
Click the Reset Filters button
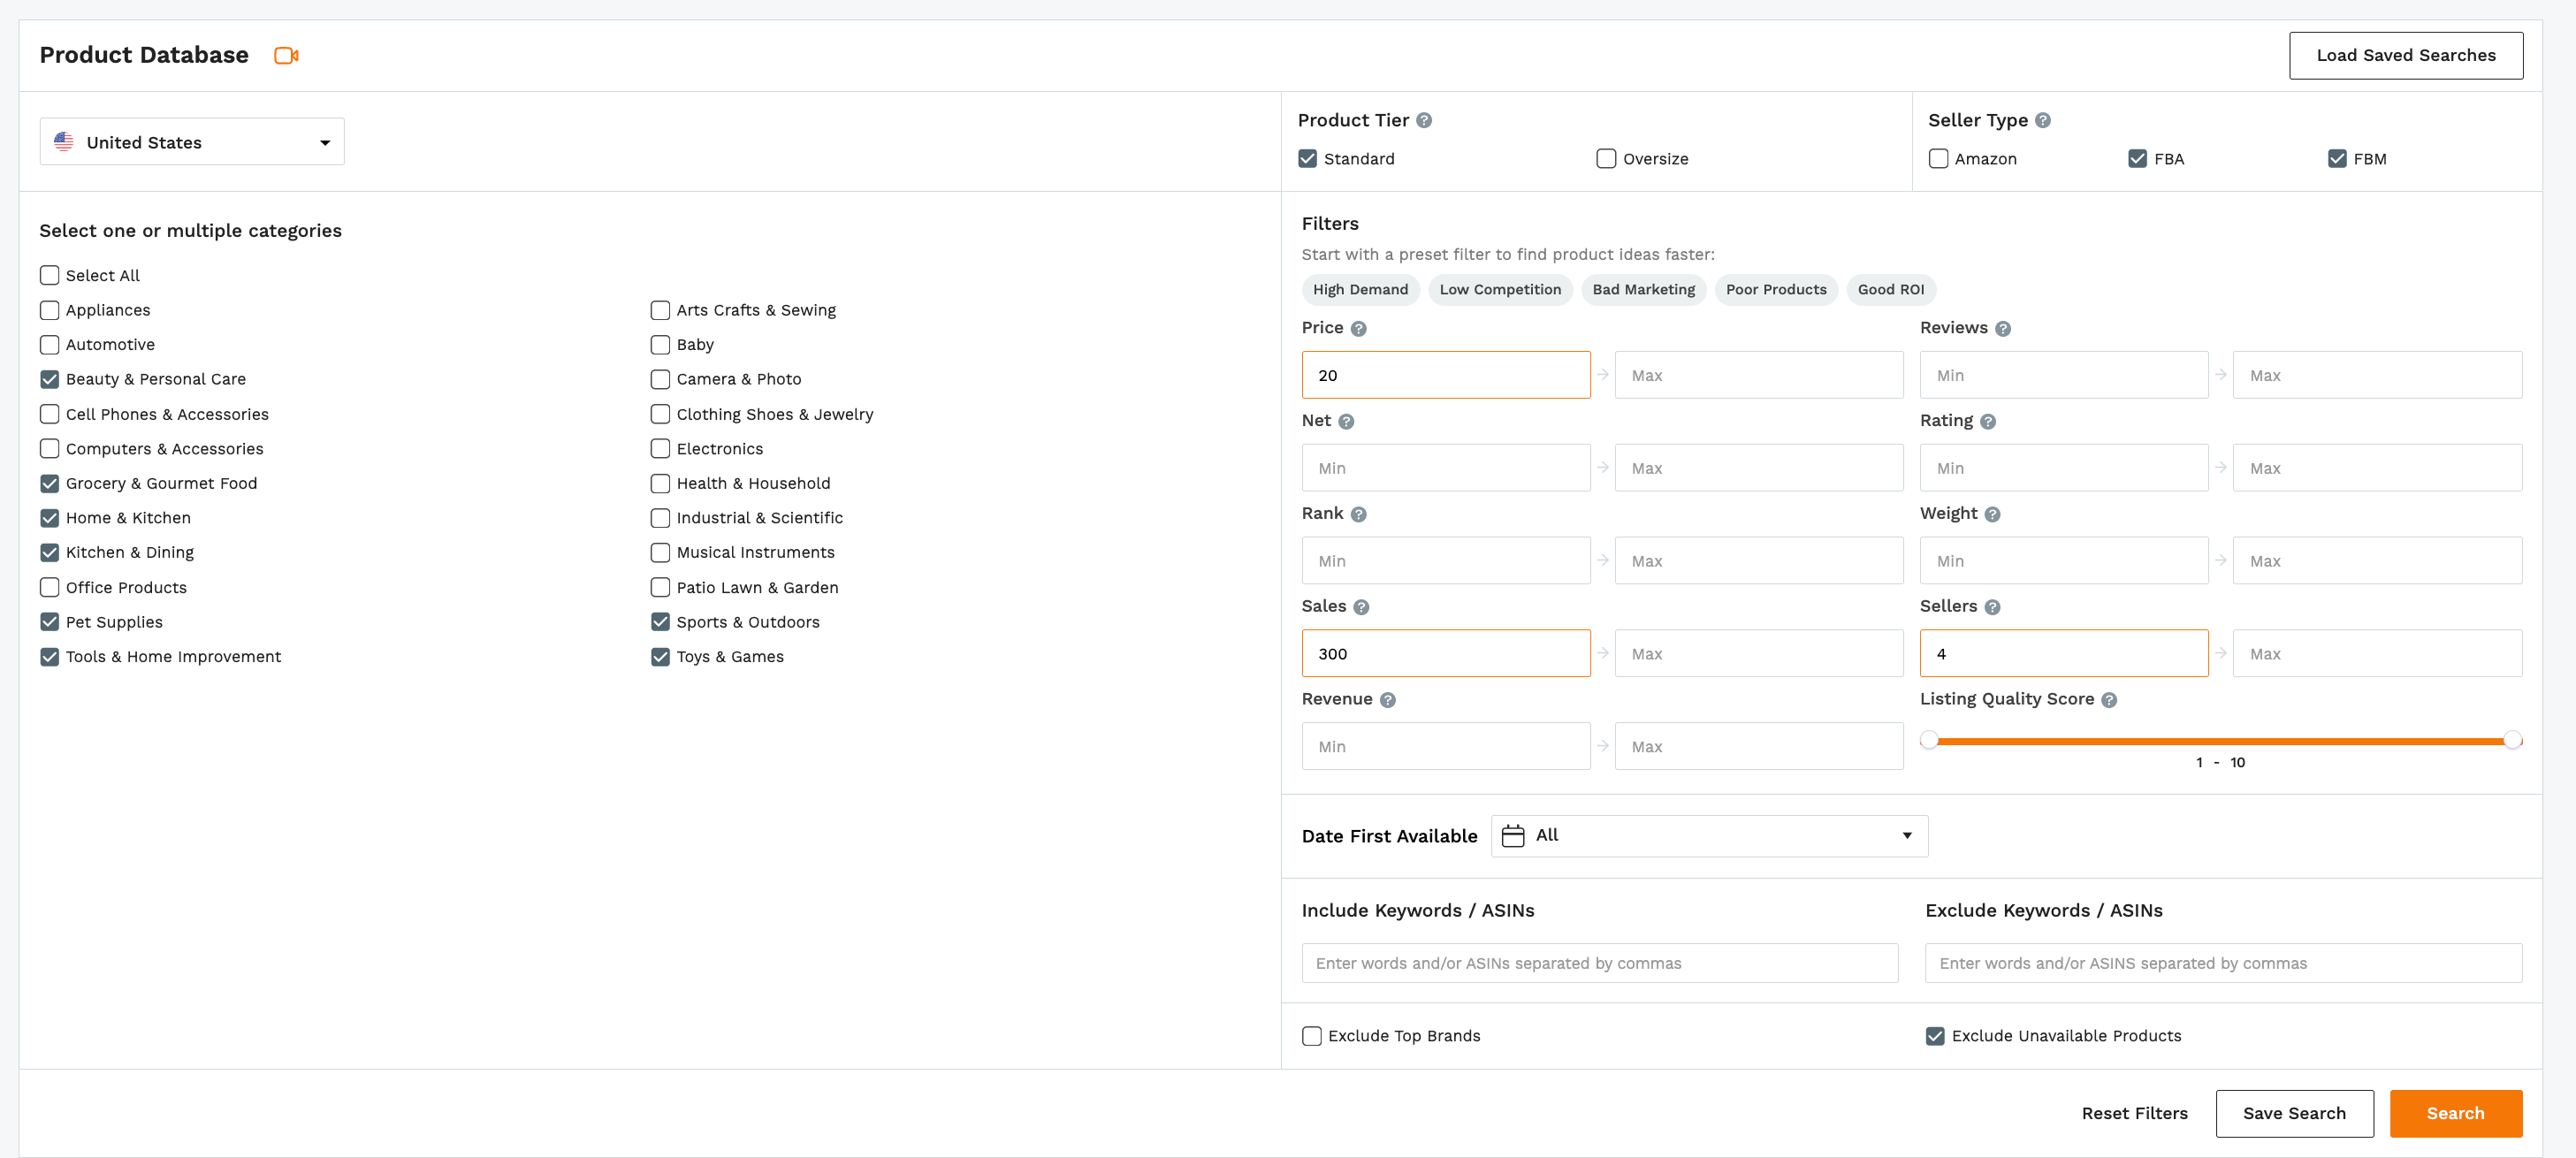pos(2134,1114)
